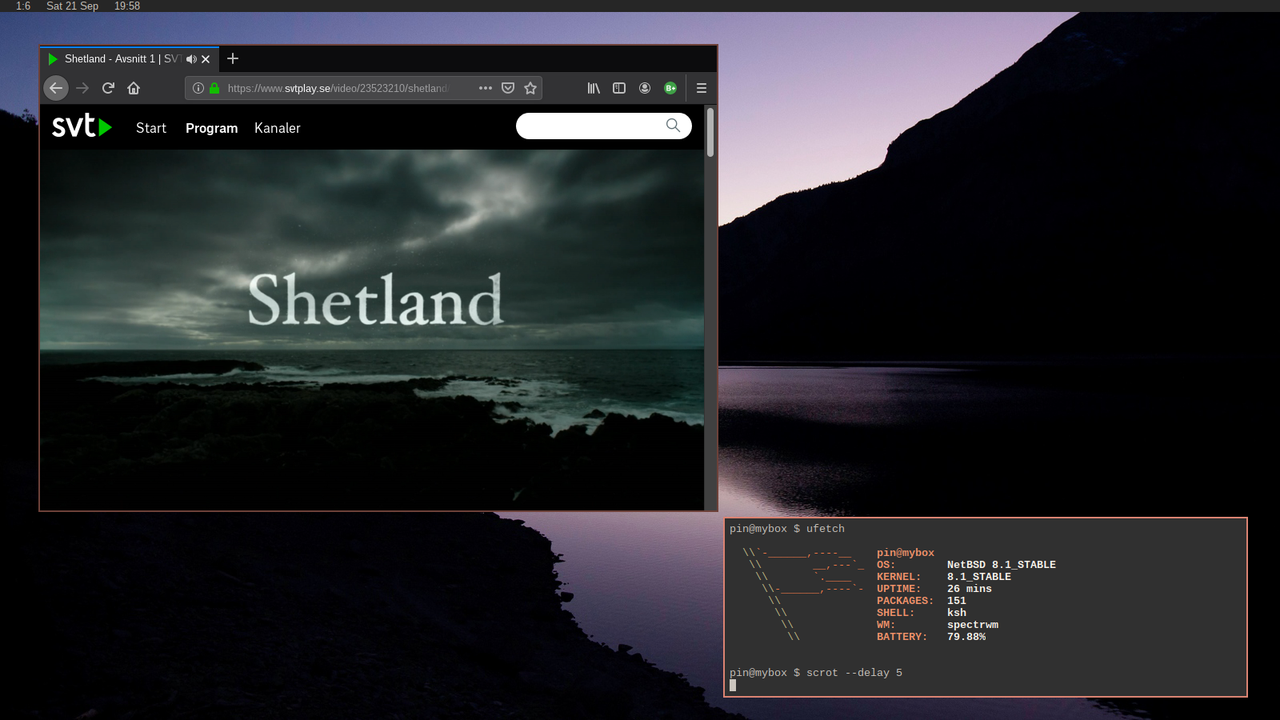Go back with the Firefox back arrow
1280x720 pixels.
[56, 88]
